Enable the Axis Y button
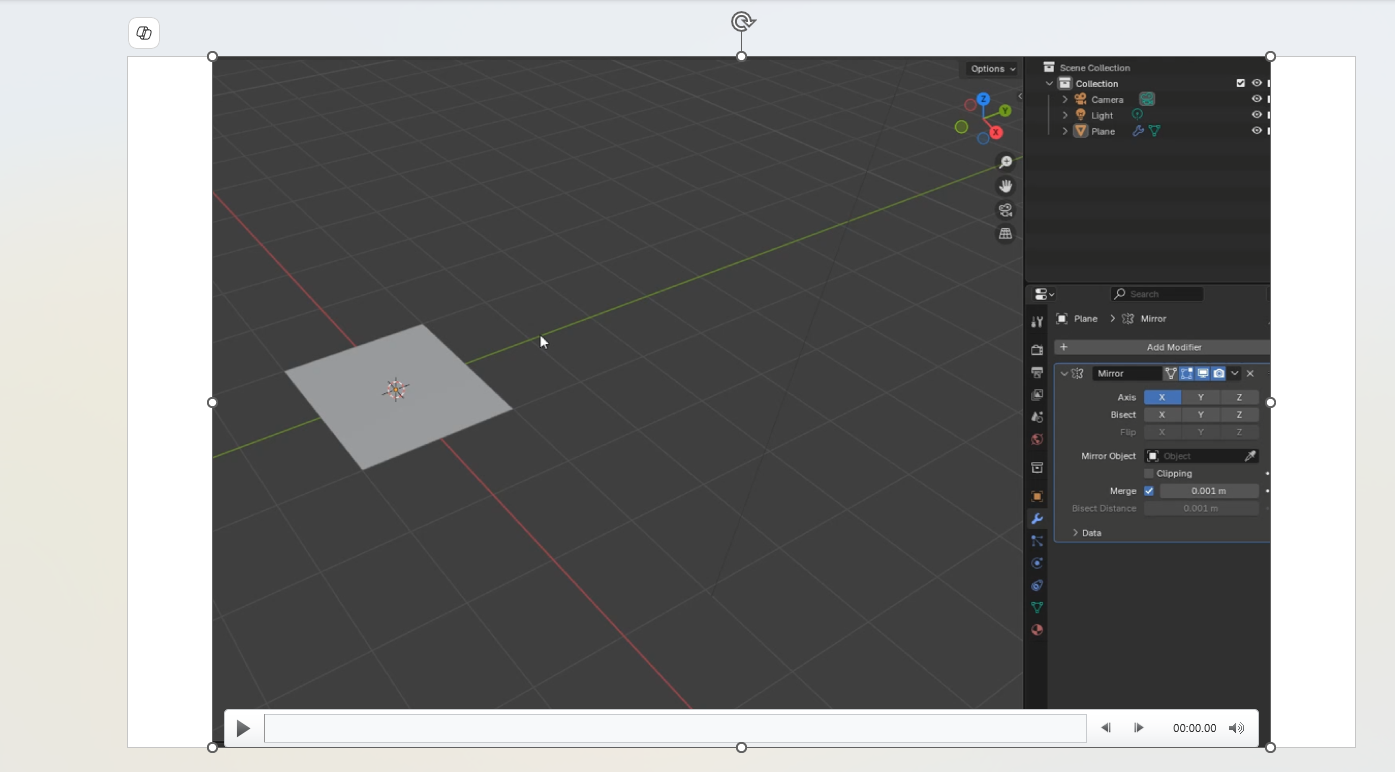The height and width of the screenshot is (772, 1395). (x=1201, y=397)
